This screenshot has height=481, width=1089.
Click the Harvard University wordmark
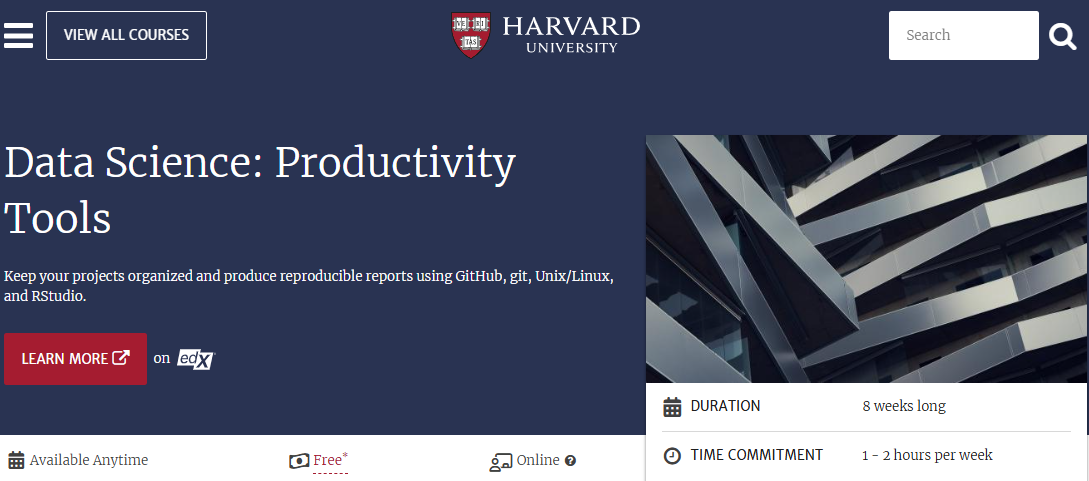point(570,33)
